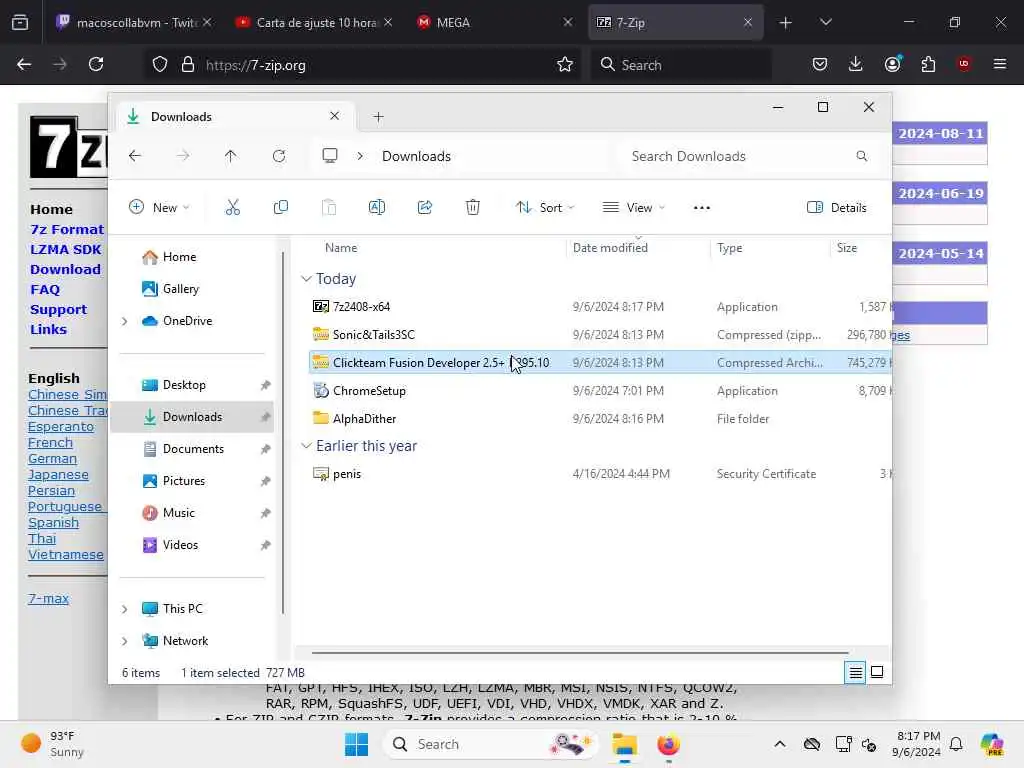Screen dimensions: 1024x768
Task: Switch to macoscollabvm Twitch tab
Action: pyautogui.click(x=134, y=23)
